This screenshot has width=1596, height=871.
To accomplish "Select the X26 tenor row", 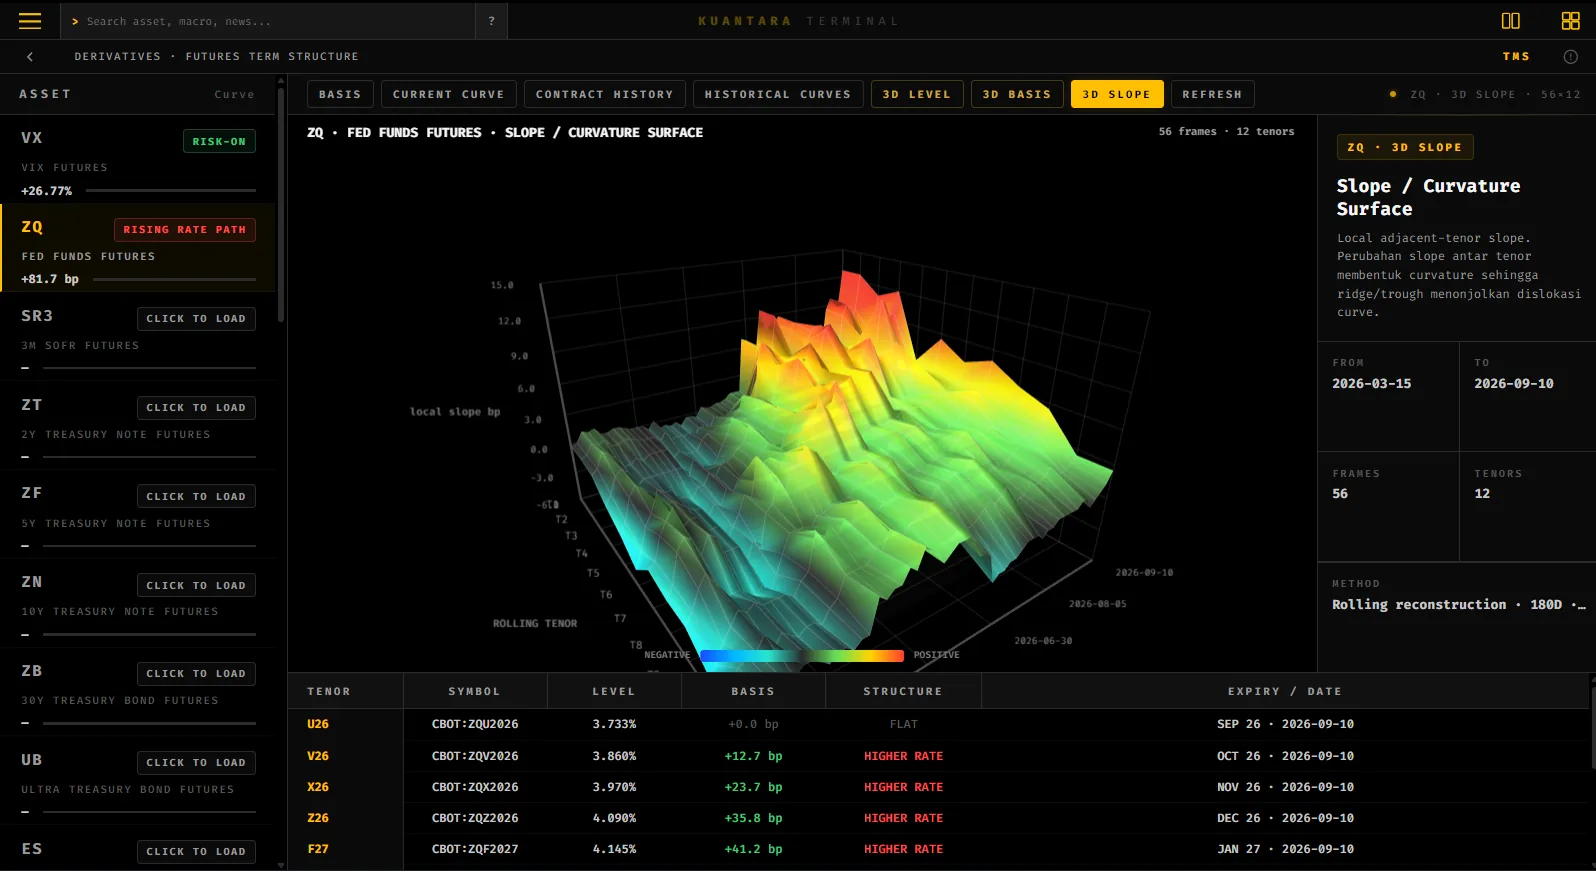I will 939,787.
